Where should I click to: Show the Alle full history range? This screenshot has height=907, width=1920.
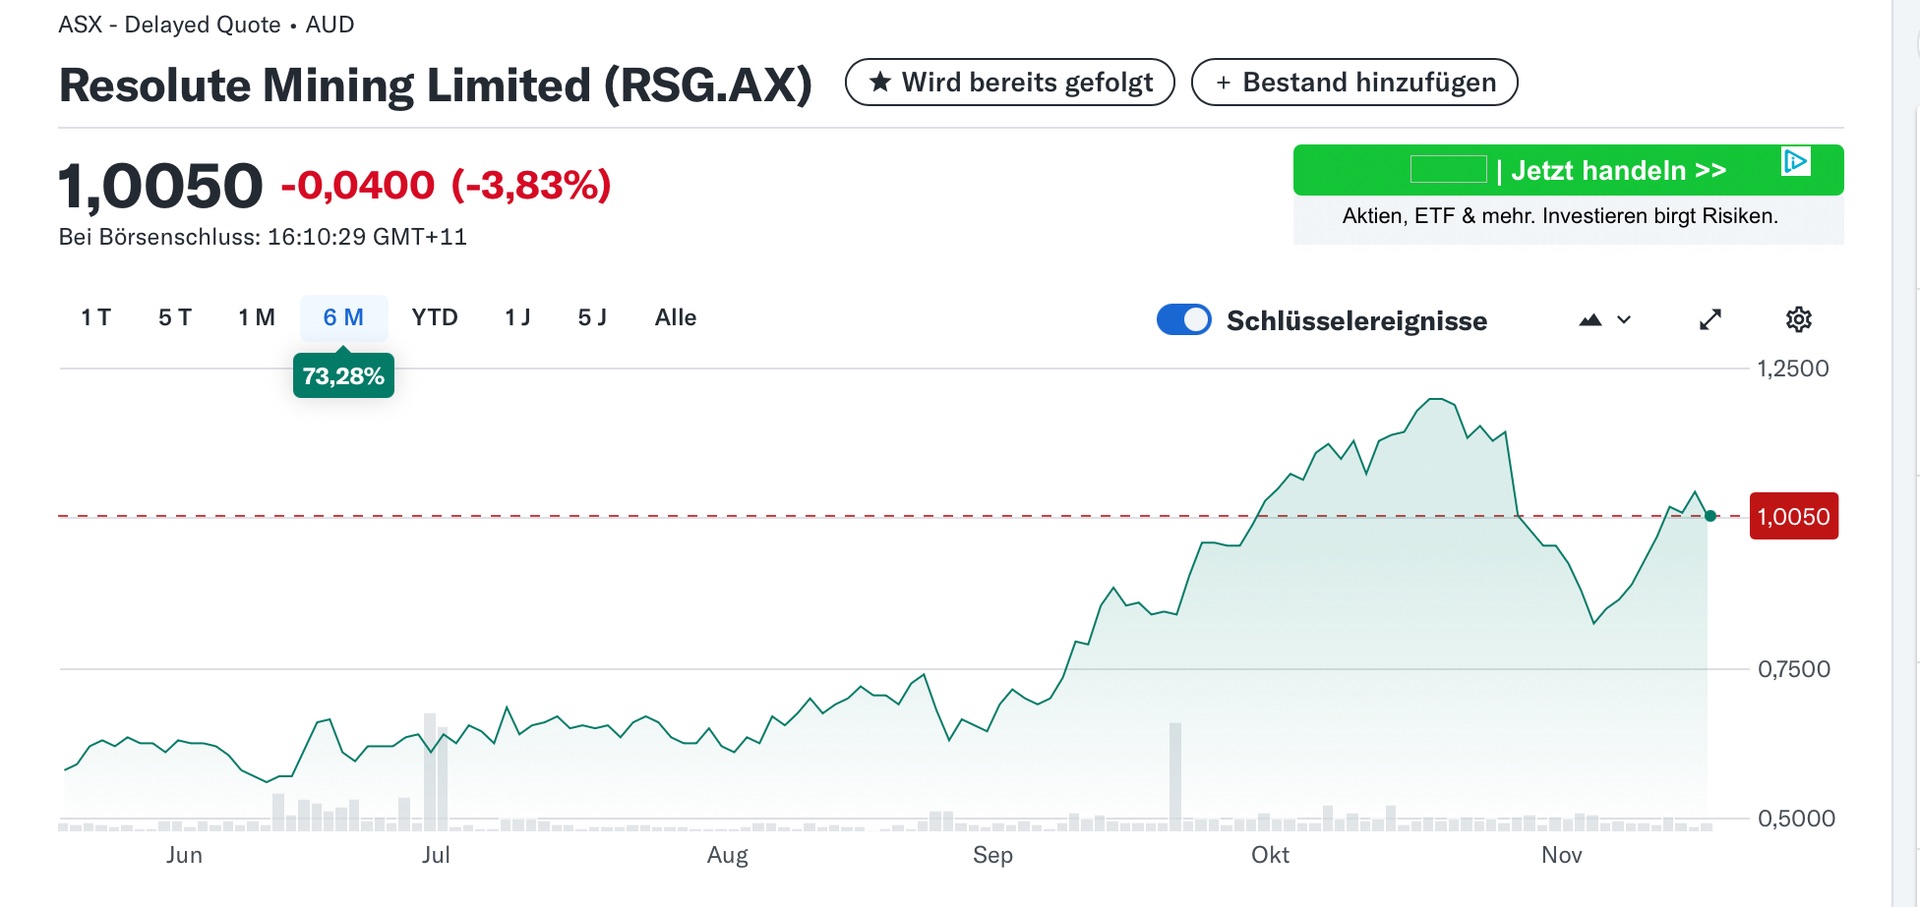pyautogui.click(x=676, y=318)
